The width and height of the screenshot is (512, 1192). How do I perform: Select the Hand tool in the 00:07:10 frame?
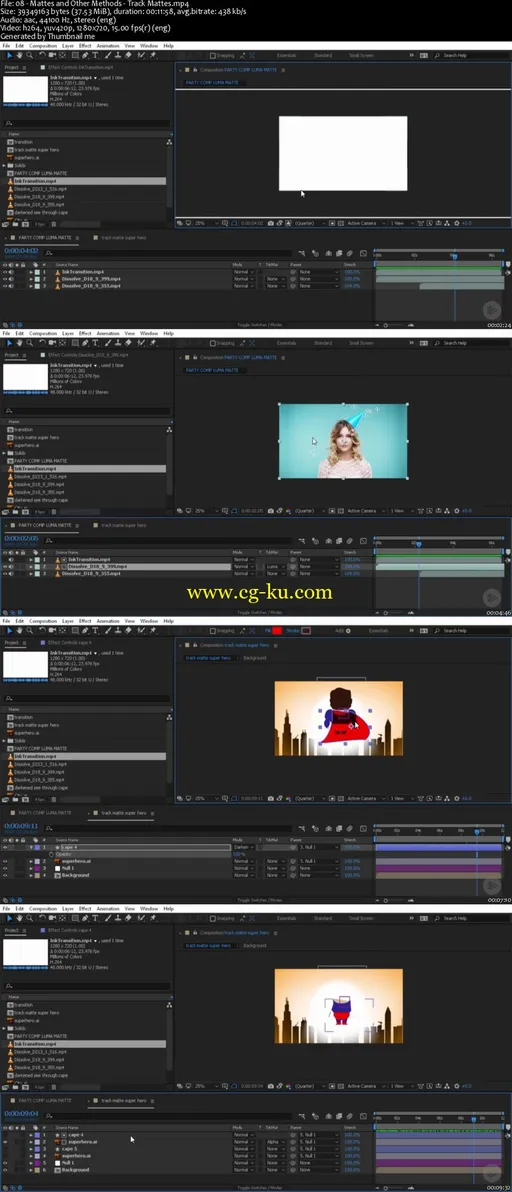(19, 630)
